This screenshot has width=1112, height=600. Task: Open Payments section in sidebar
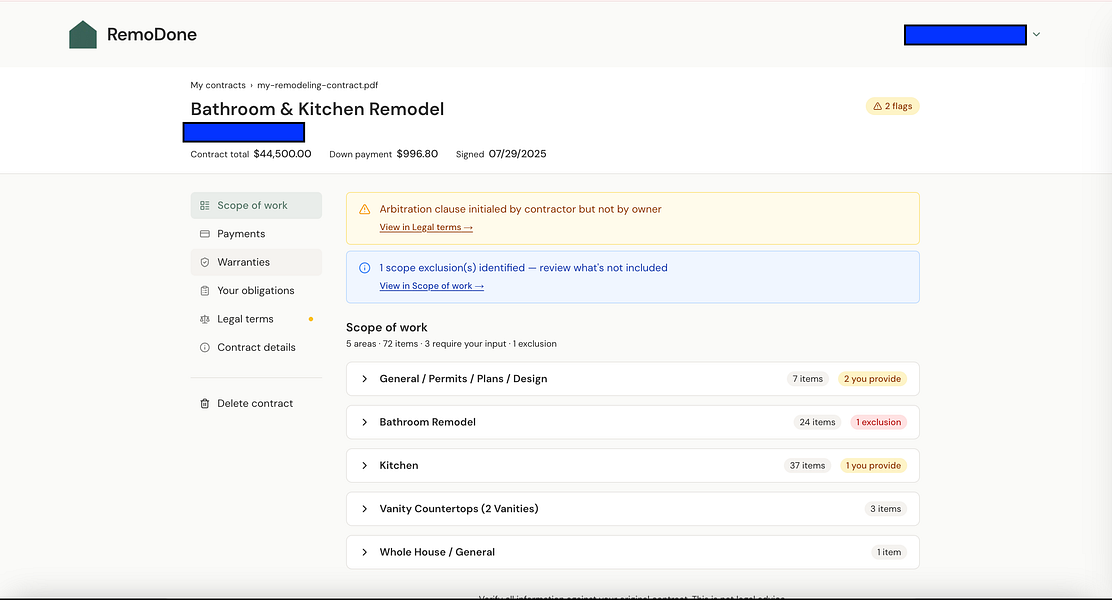coord(256,233)
